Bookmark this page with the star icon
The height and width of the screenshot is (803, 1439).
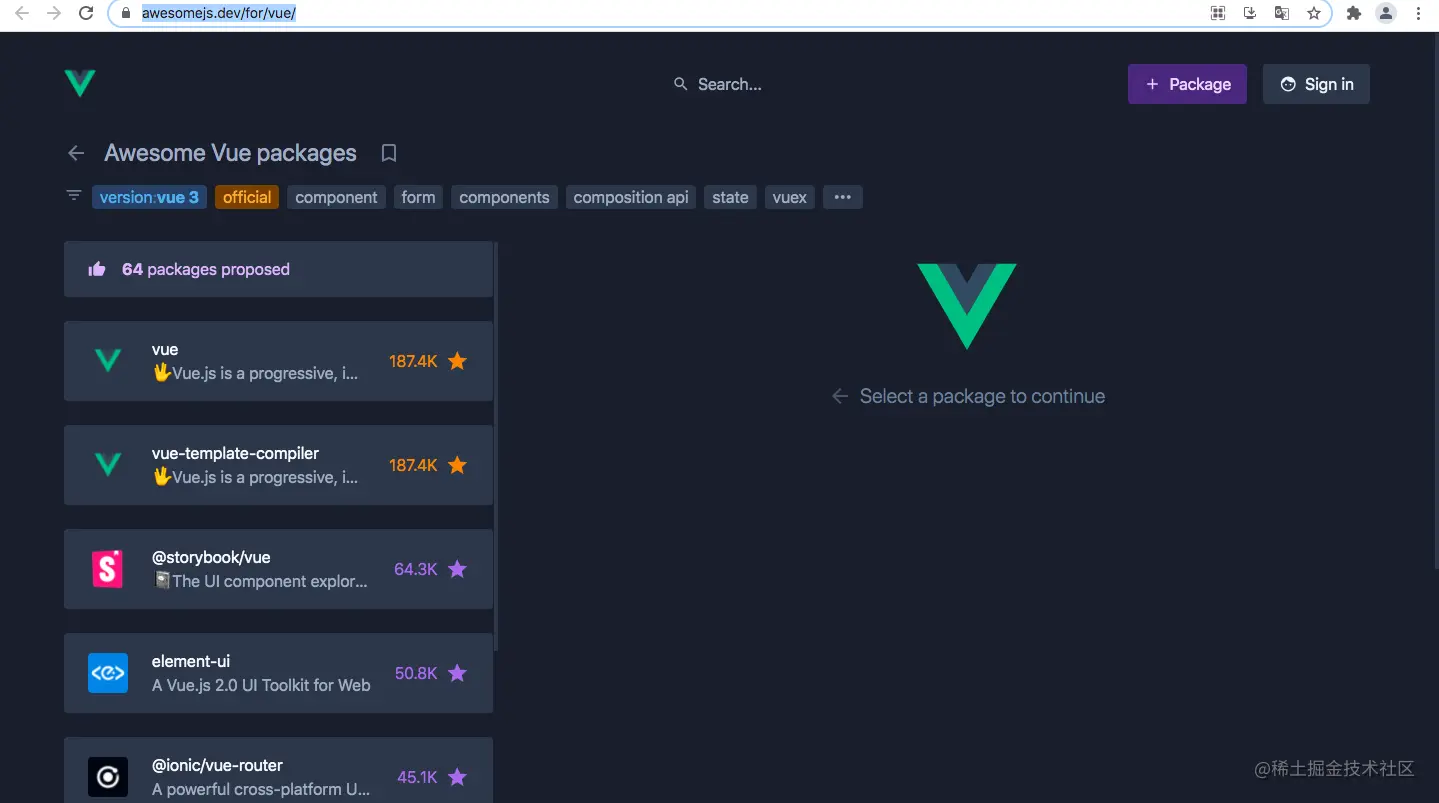(1314, 13)
